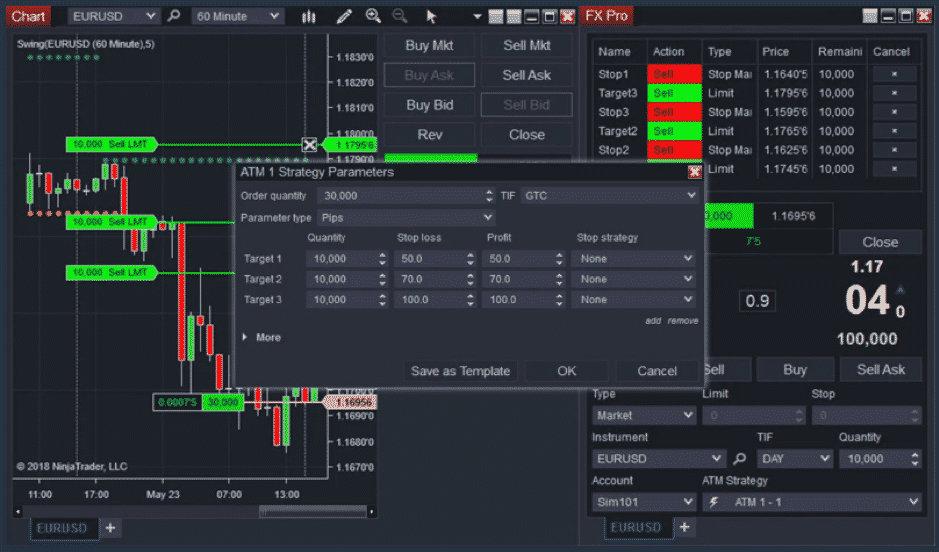Click the green 30,000 position marker on chart
Image resolution: width=939 pixels, height=552 pixels.
coord(223,402)
